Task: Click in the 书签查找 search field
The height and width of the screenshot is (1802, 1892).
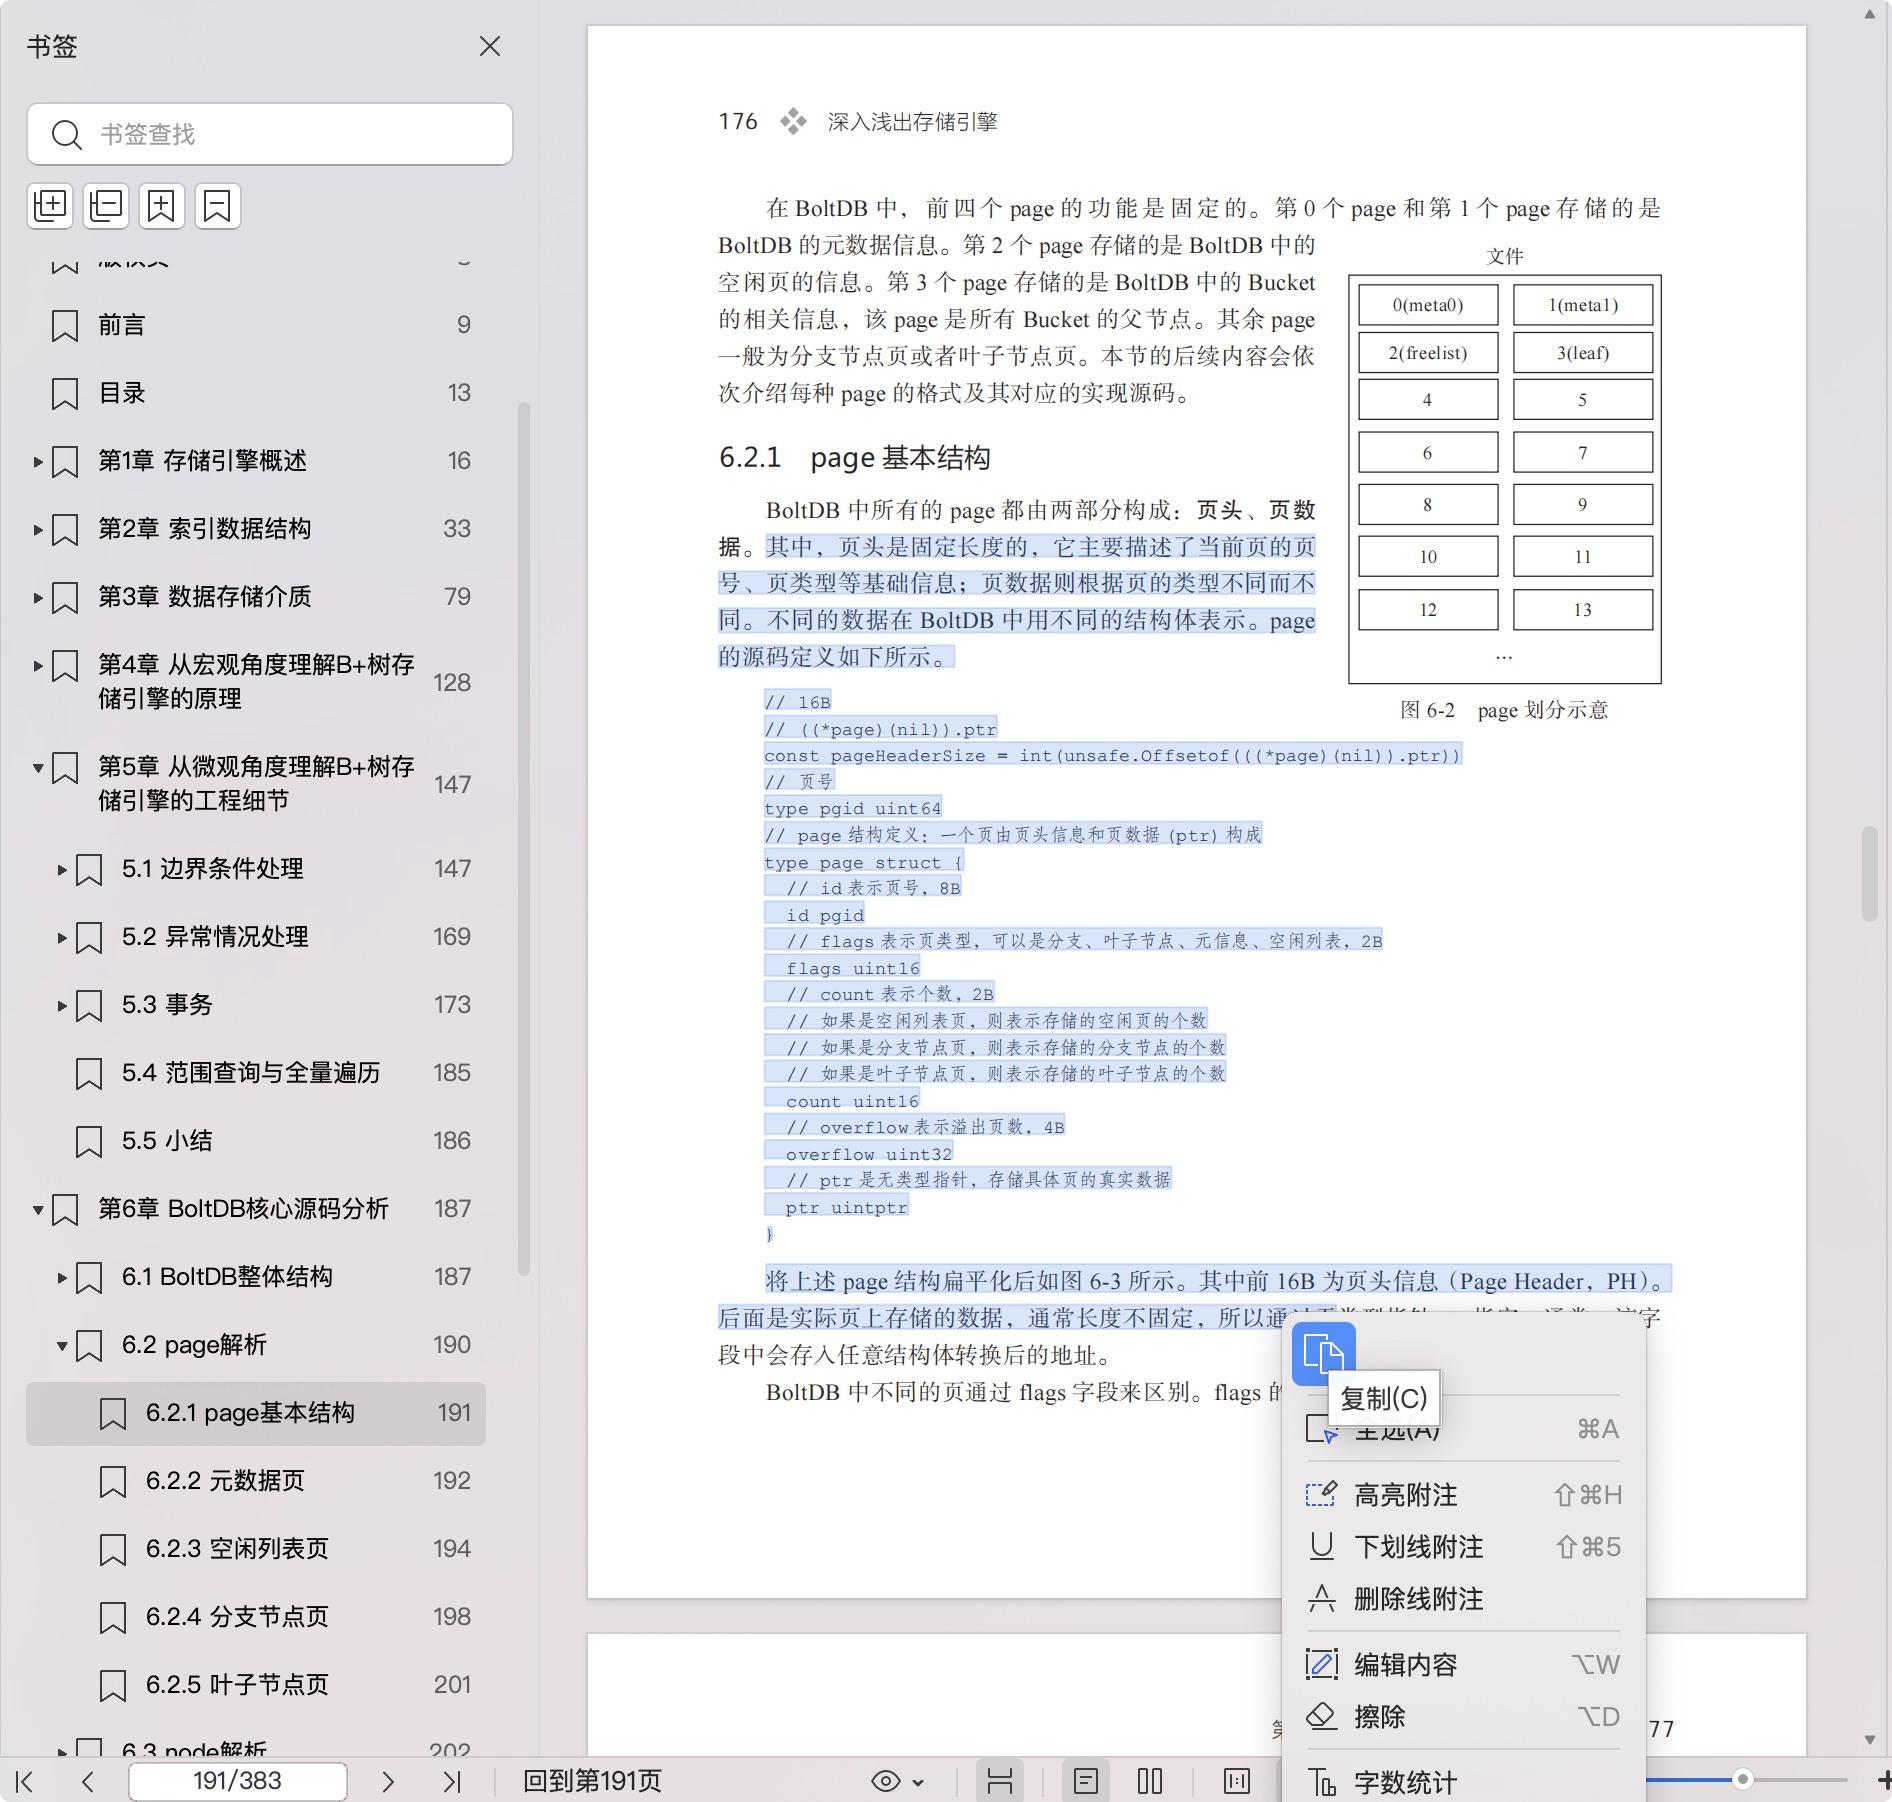Action: pos(290,134)
